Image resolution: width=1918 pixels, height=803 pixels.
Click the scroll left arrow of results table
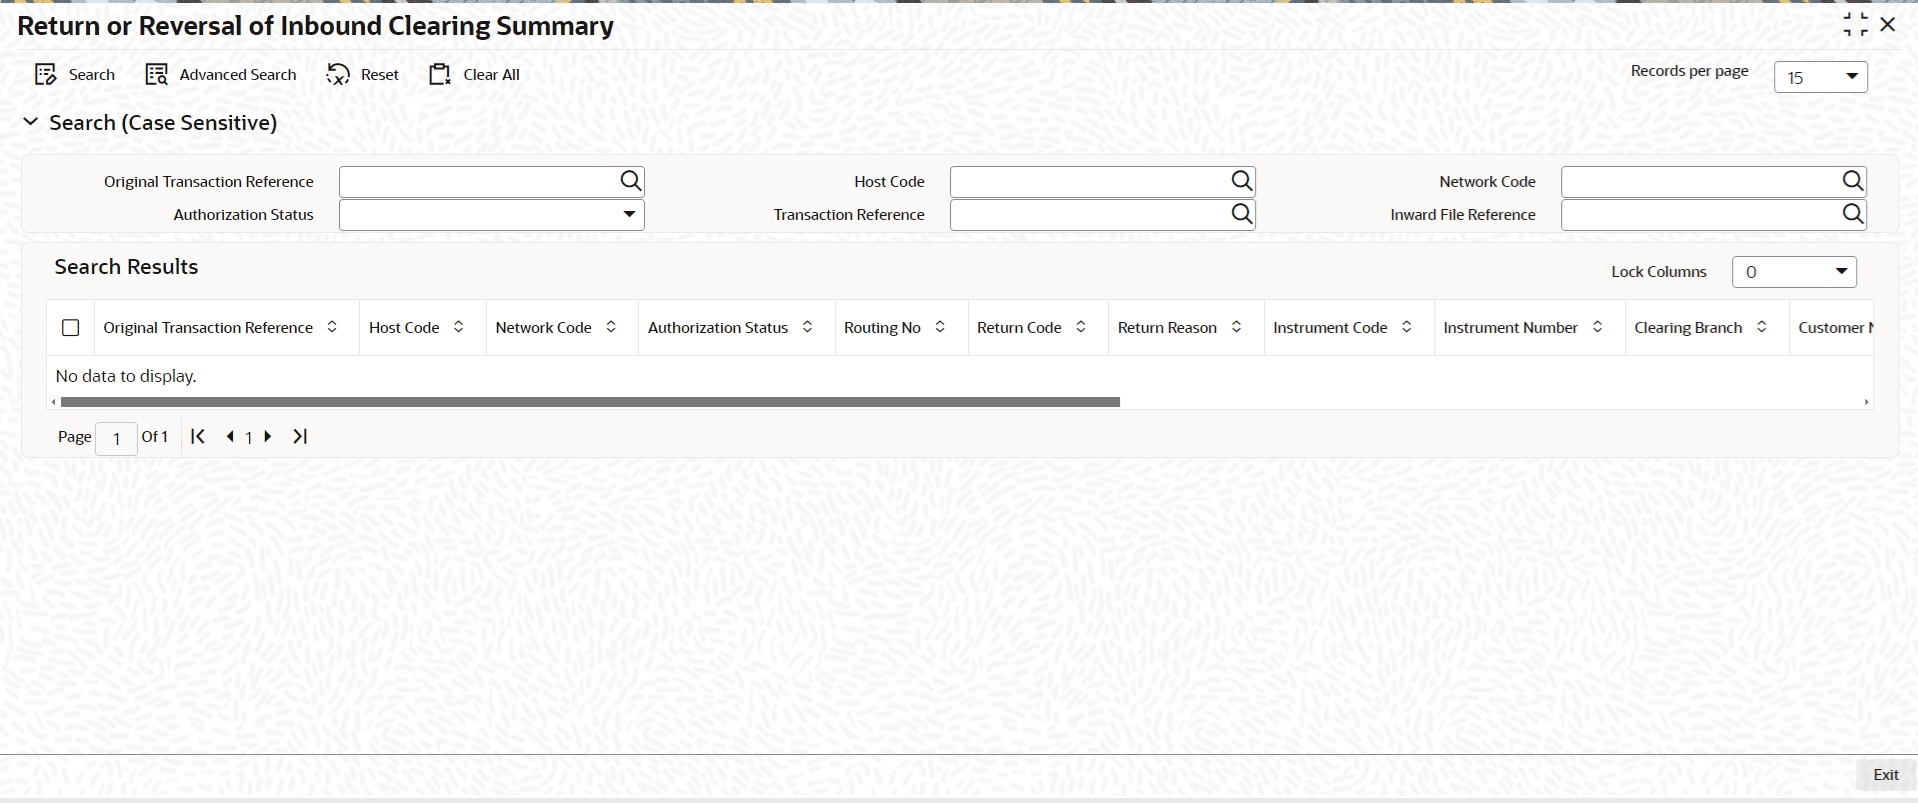pyautogui.click(x=54, y=402)
